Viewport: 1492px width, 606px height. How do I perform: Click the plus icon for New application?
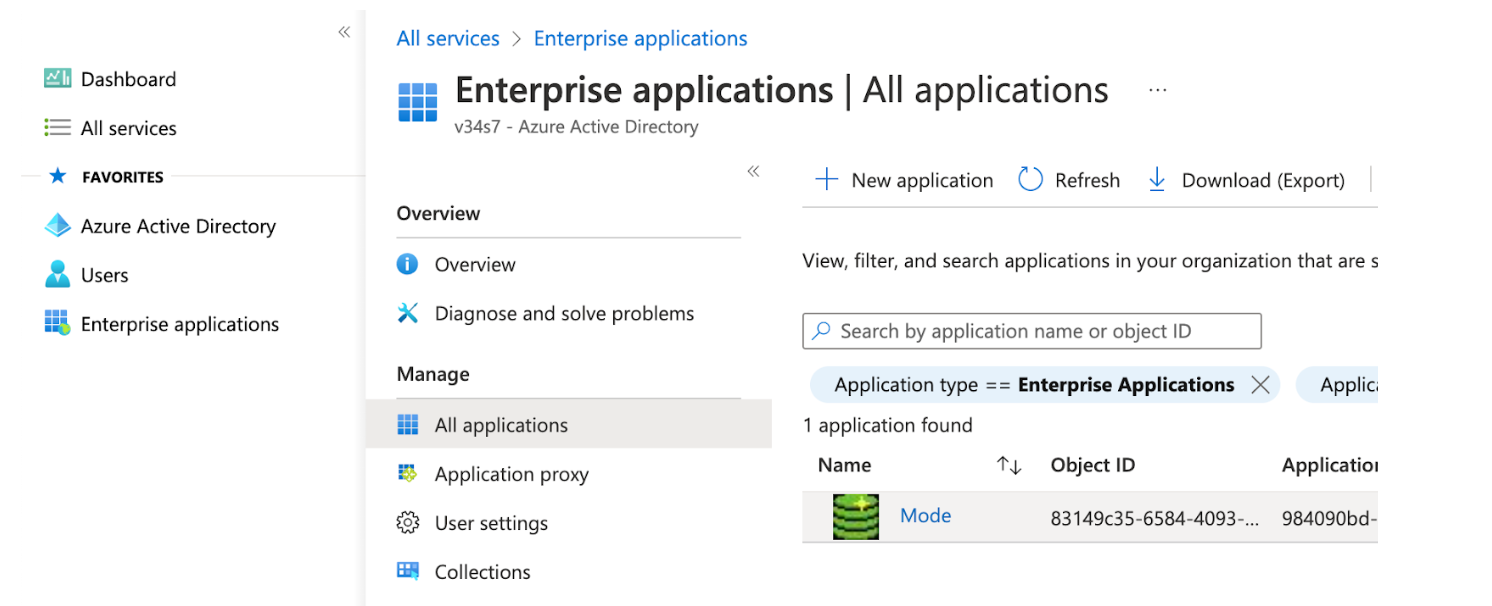(x=826, y=180)
